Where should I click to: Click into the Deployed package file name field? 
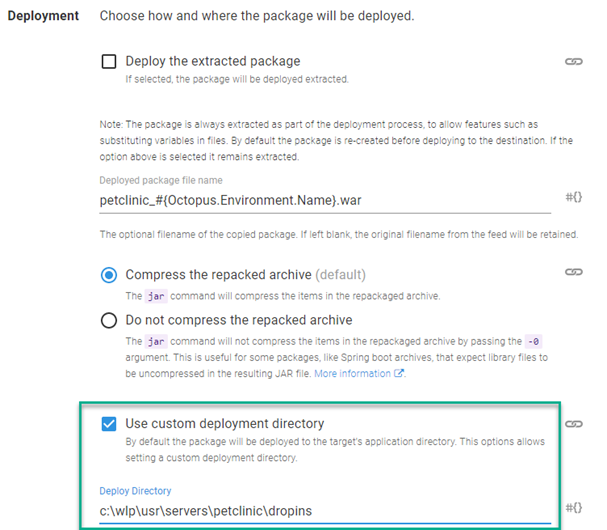pos(325,199)
